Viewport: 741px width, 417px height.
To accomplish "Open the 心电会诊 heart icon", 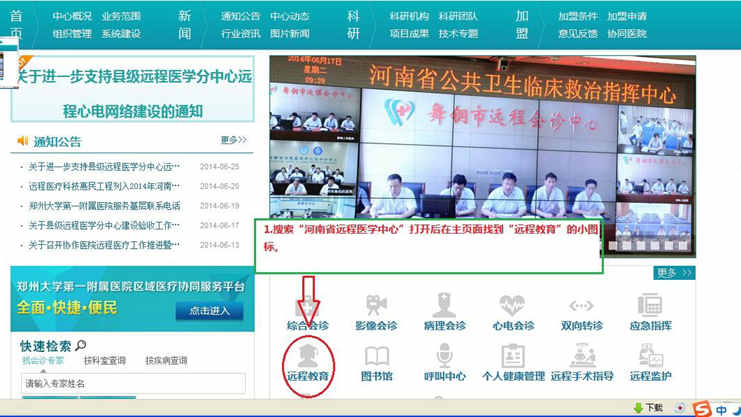I will point(513,305).
